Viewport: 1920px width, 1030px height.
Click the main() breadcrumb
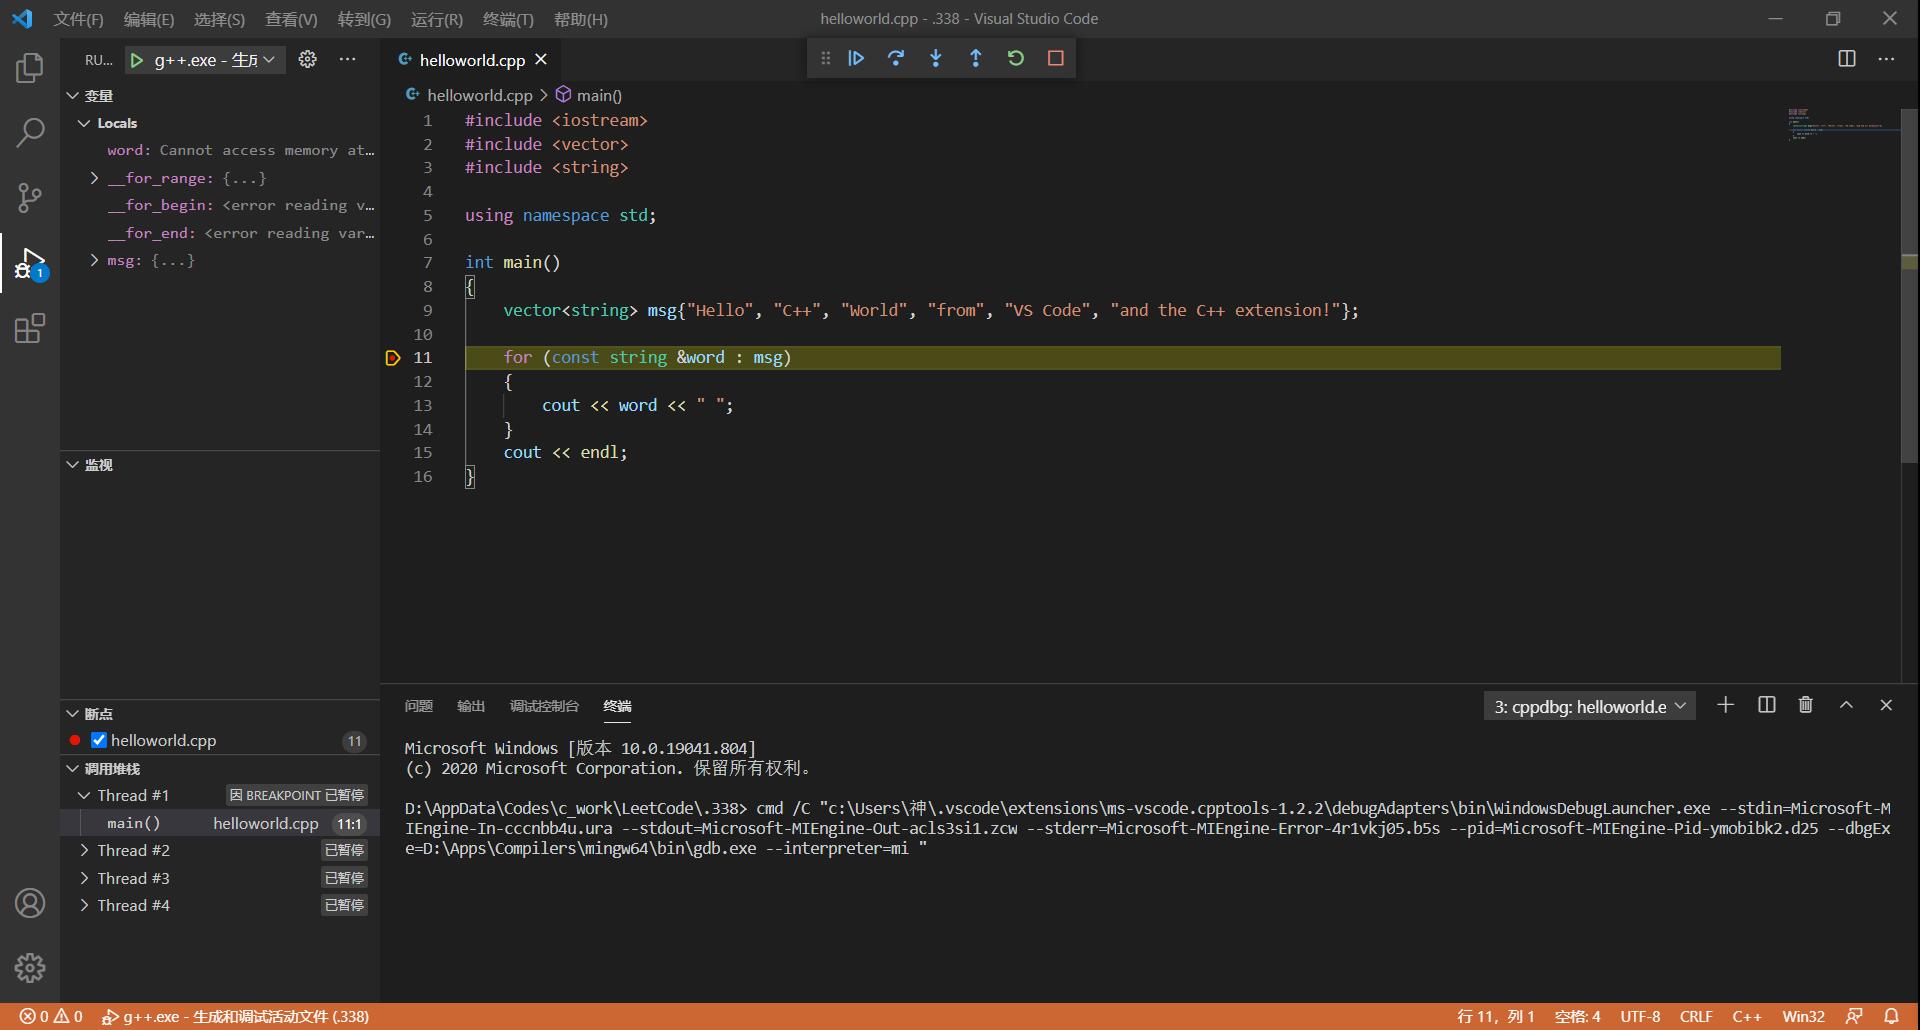click(589, 95)
